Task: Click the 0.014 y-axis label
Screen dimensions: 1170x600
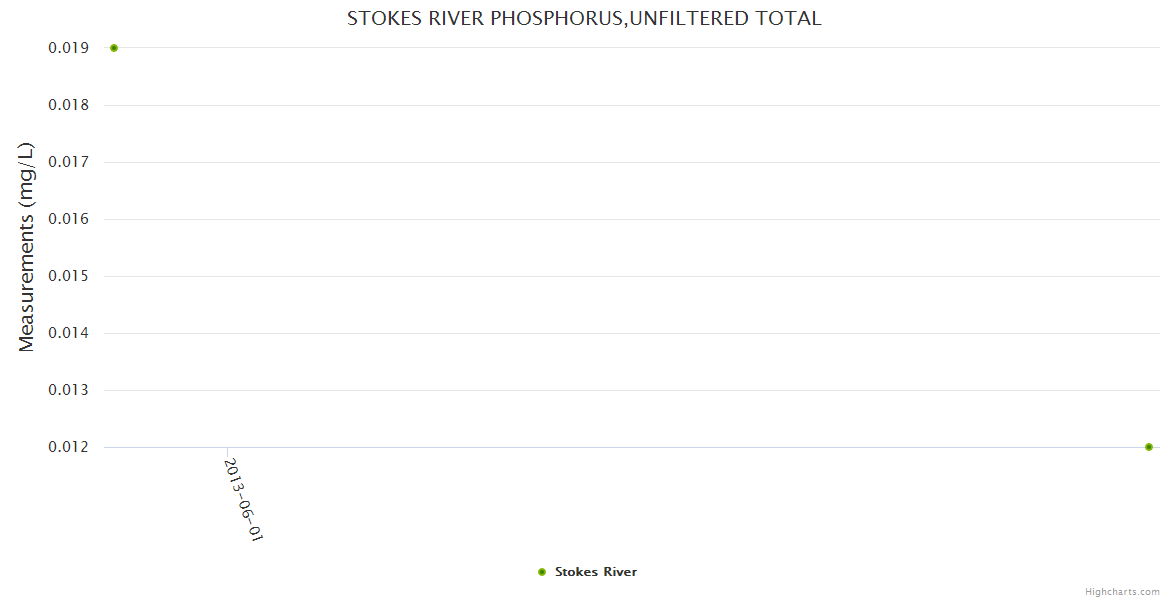Action: pos(68,333)
